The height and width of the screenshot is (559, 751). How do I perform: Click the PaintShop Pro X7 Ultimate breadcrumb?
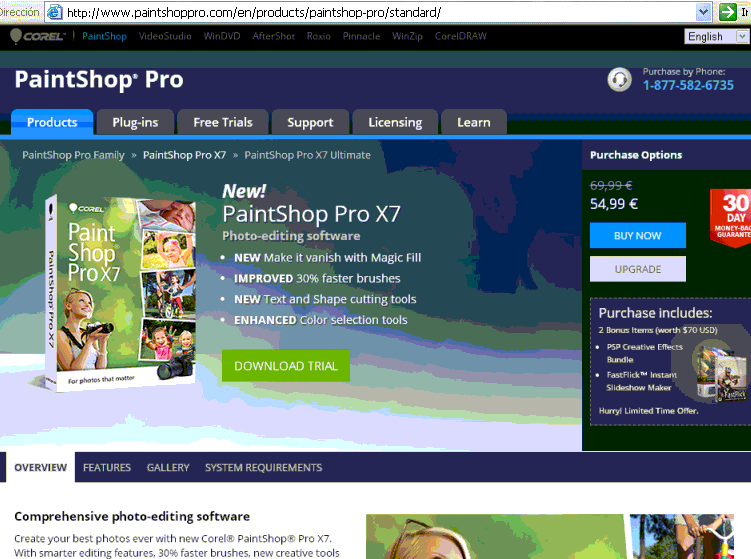[x=307, y=155]
